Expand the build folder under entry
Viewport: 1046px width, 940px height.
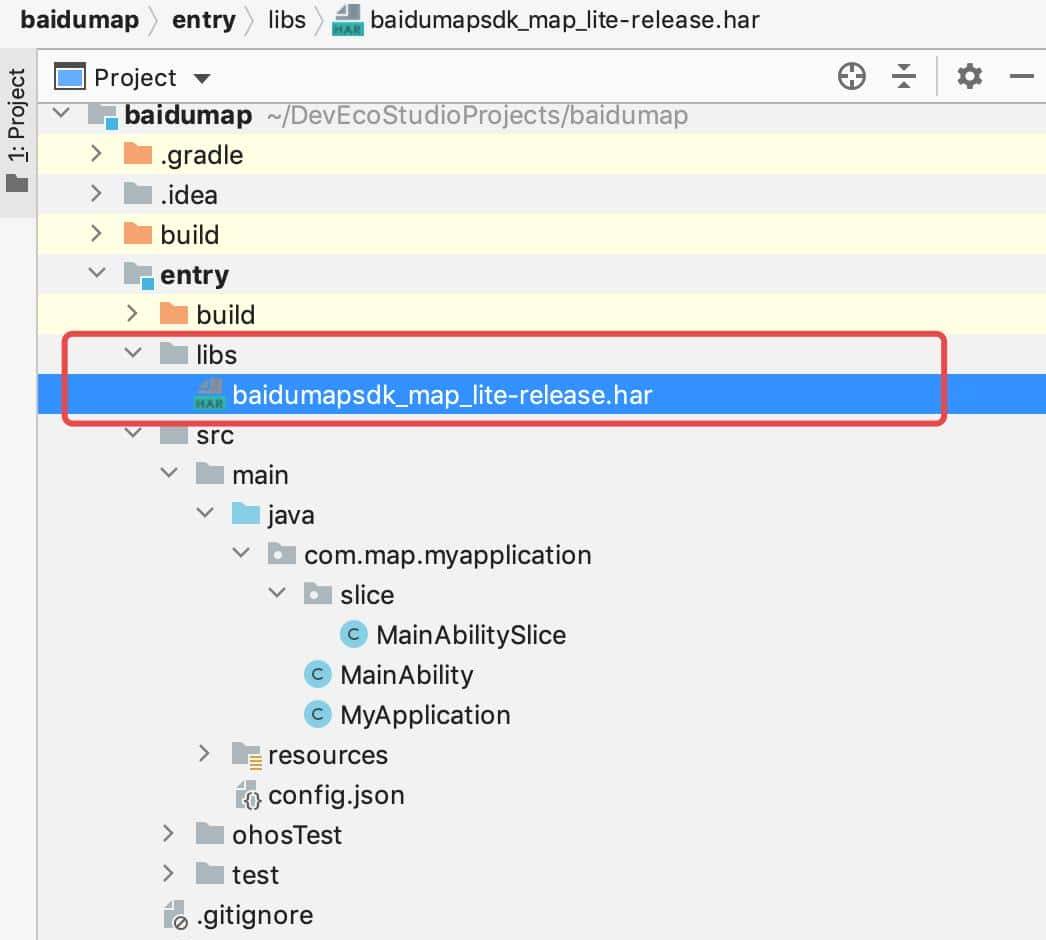coord(132,314)
